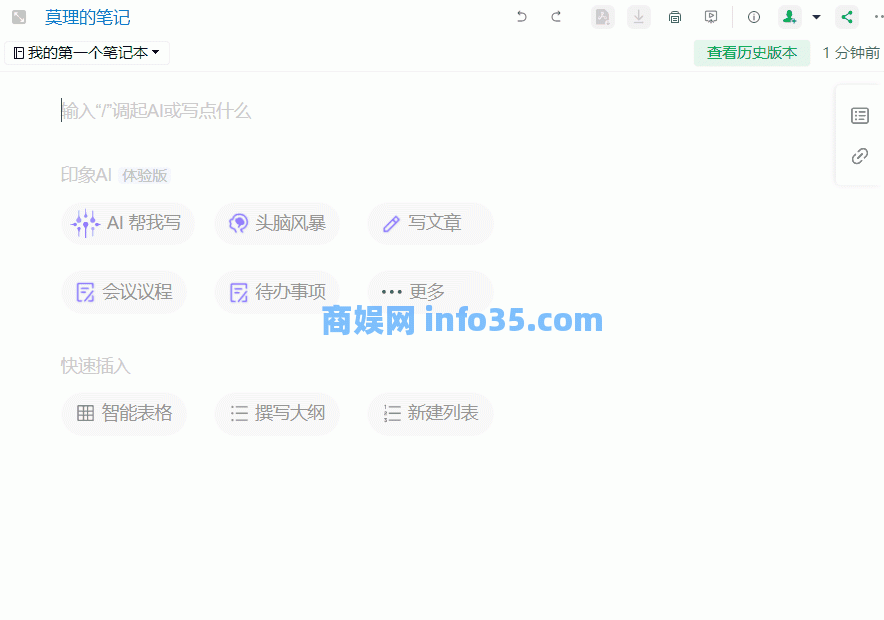Click 查看历史版本 button
The height and width of the screenshot is (620, 884).
click(x=752, y=53)
